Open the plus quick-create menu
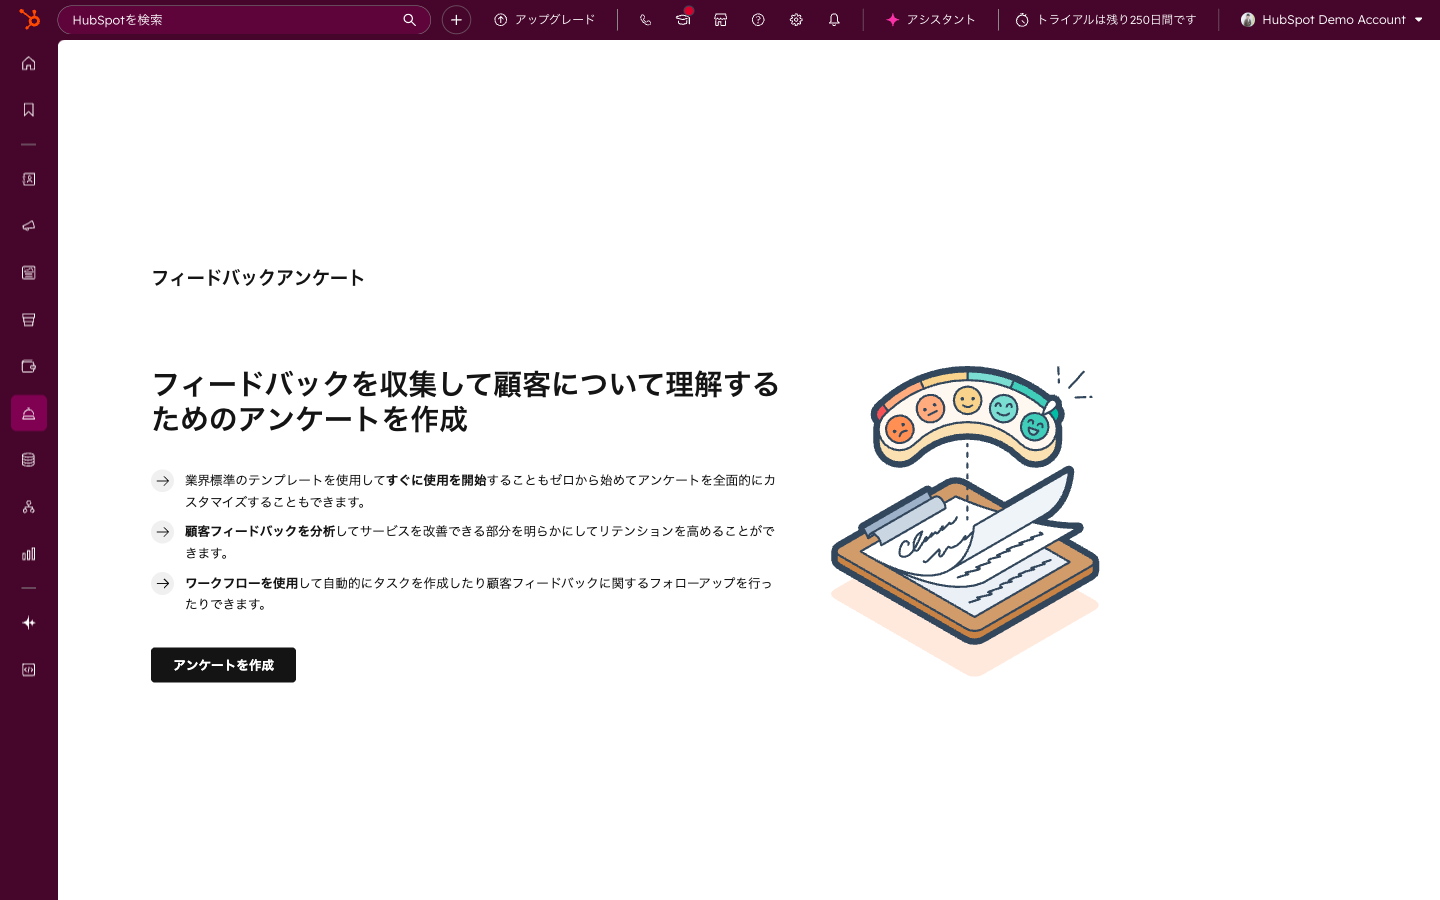This screenshot has height=900, width=1440. tap(456, 20)
